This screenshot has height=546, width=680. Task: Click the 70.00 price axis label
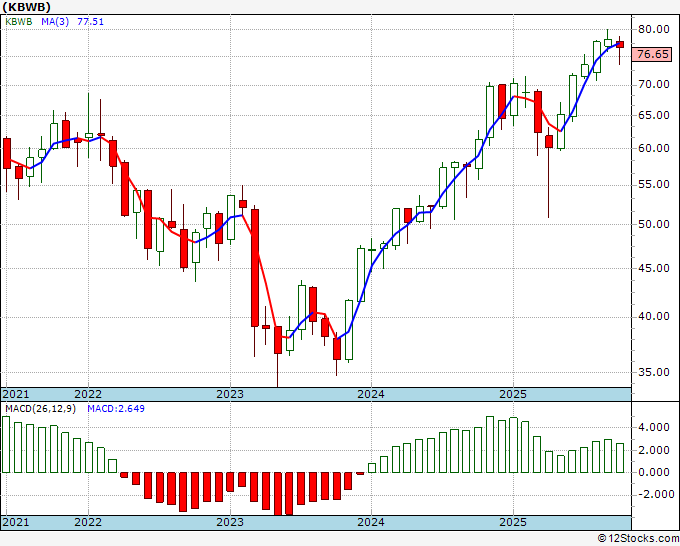pos(654,85)
